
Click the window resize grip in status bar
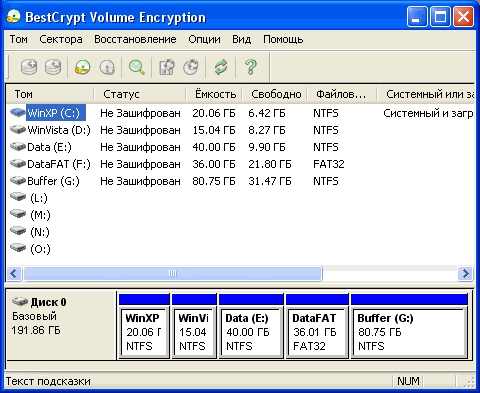tap(469, 382)
